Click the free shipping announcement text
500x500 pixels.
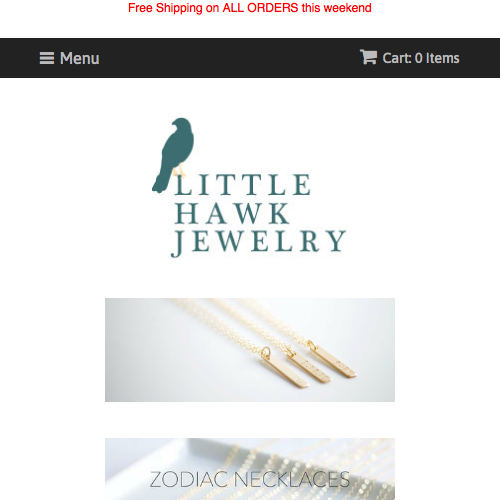point(250,8)
